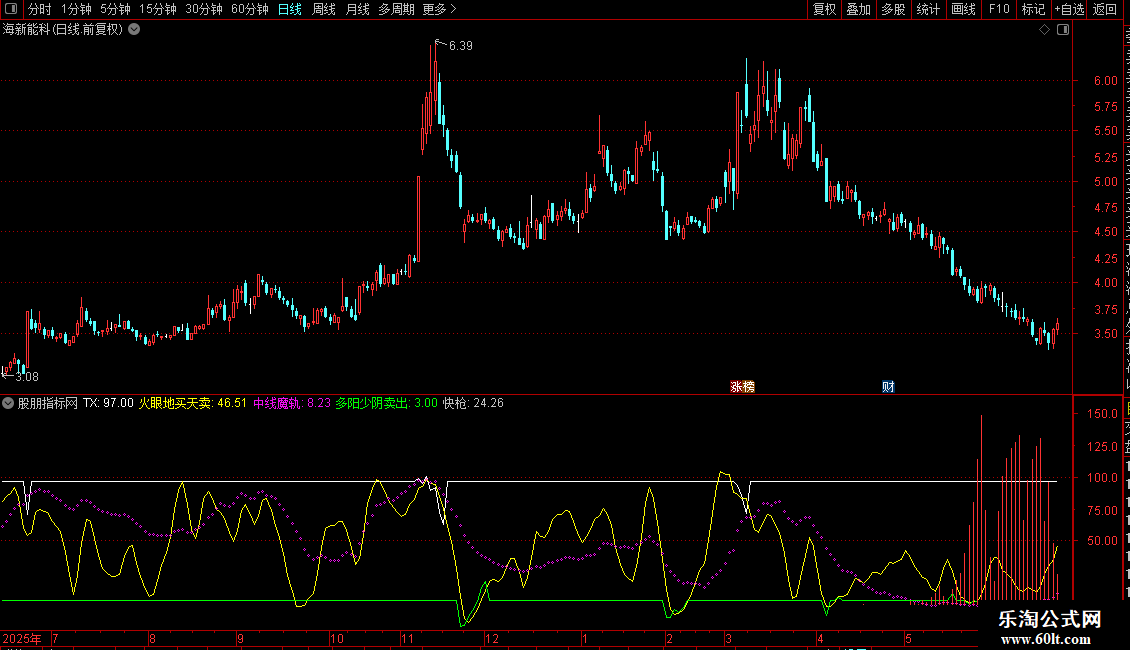Switch to 月线 monthly chart
This screenshot has width=1130, height=650.
click(357, 9)
